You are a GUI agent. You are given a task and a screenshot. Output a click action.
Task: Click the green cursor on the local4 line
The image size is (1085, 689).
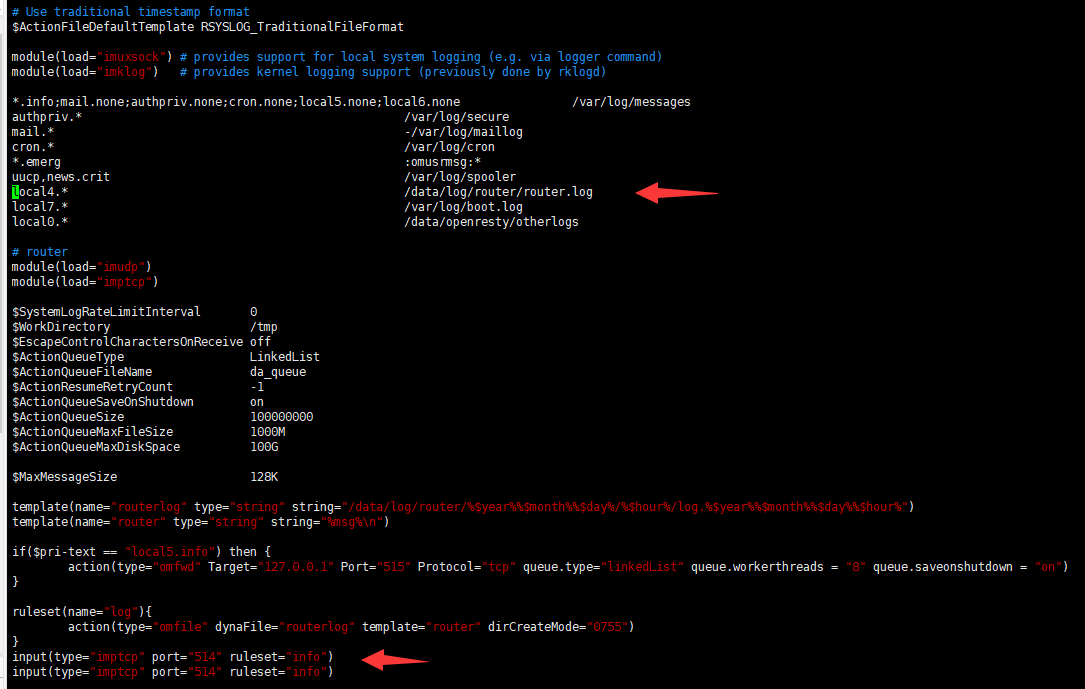[16, 192]
